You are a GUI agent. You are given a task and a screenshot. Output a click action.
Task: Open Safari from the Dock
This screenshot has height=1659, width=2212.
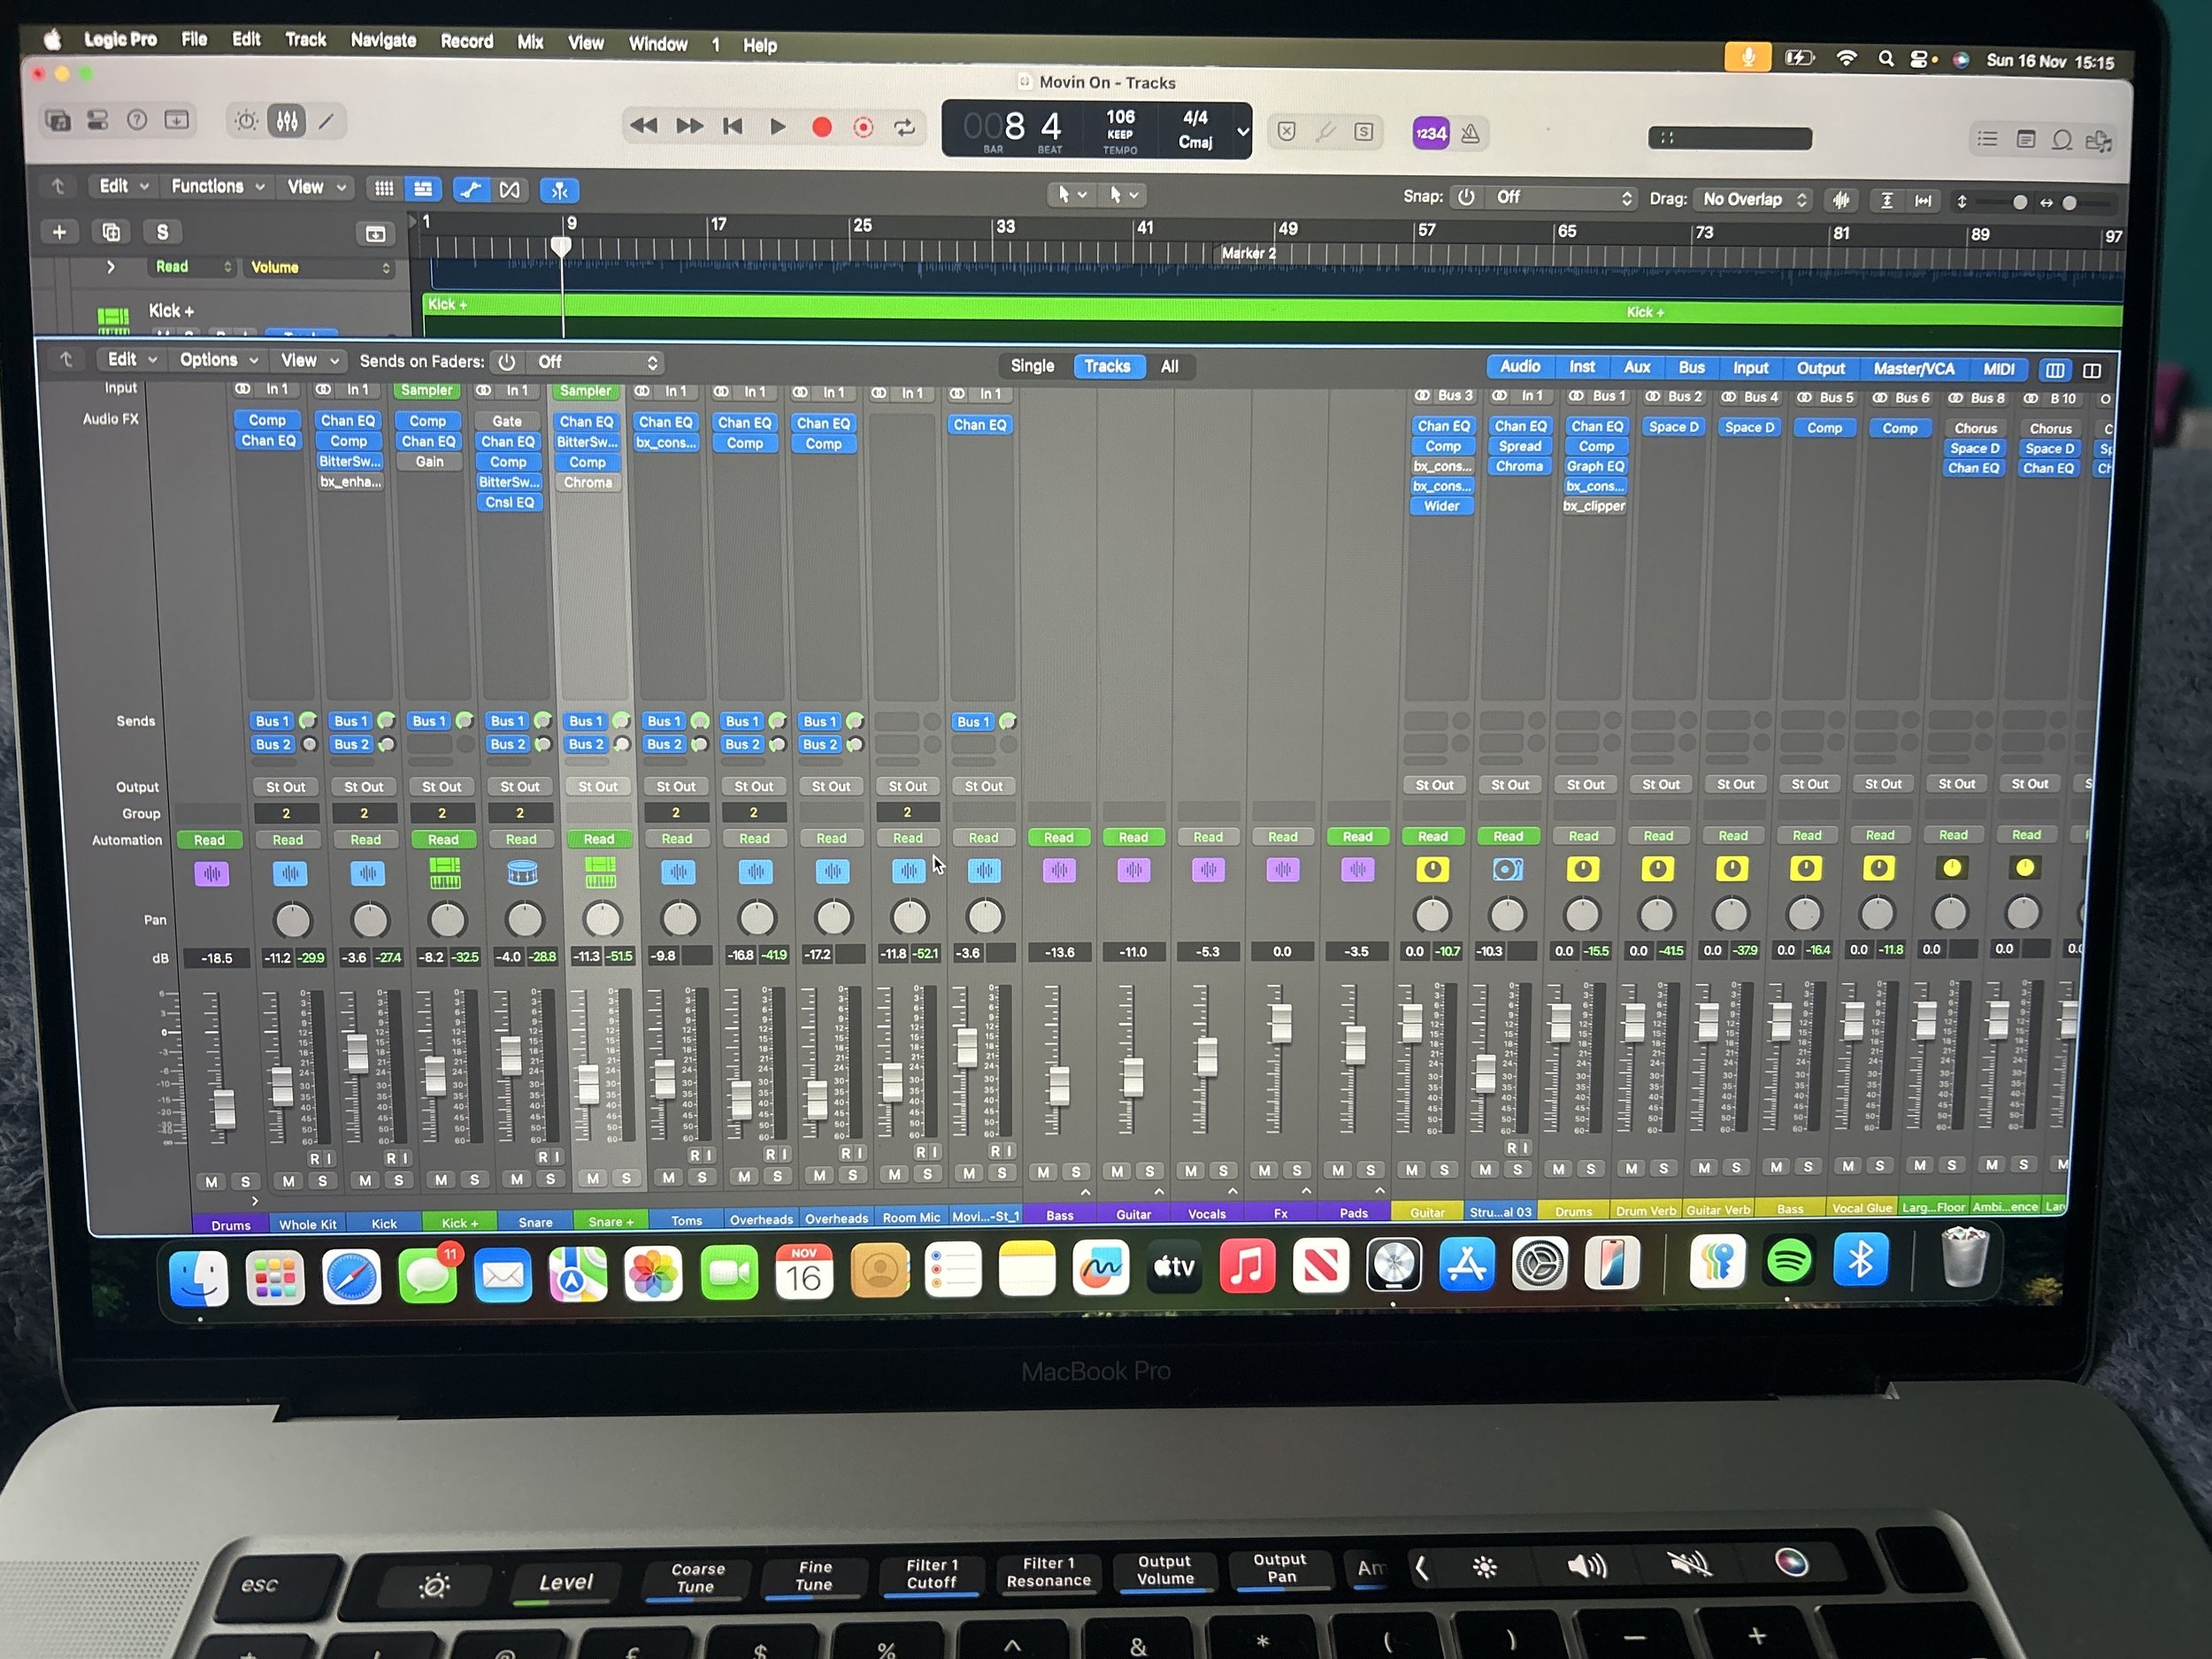coord(351,1277)
